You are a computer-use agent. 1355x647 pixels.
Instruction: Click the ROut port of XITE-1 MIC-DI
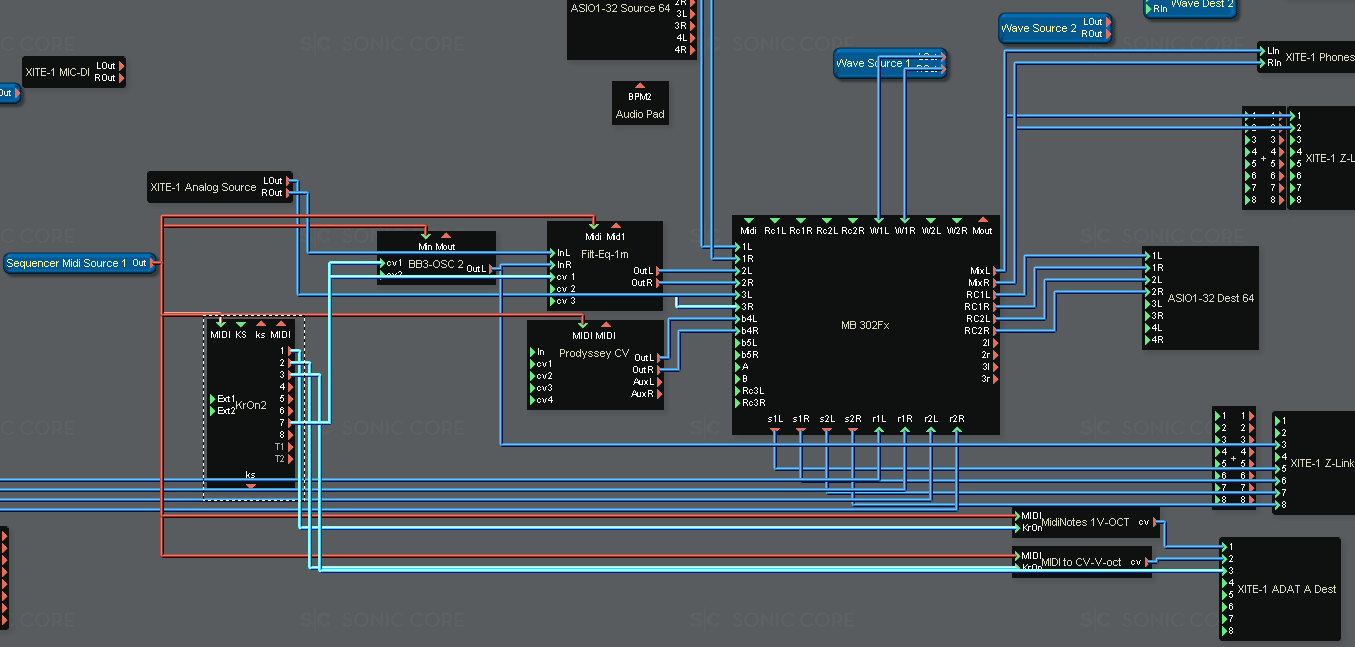click(x=121, y=78)
